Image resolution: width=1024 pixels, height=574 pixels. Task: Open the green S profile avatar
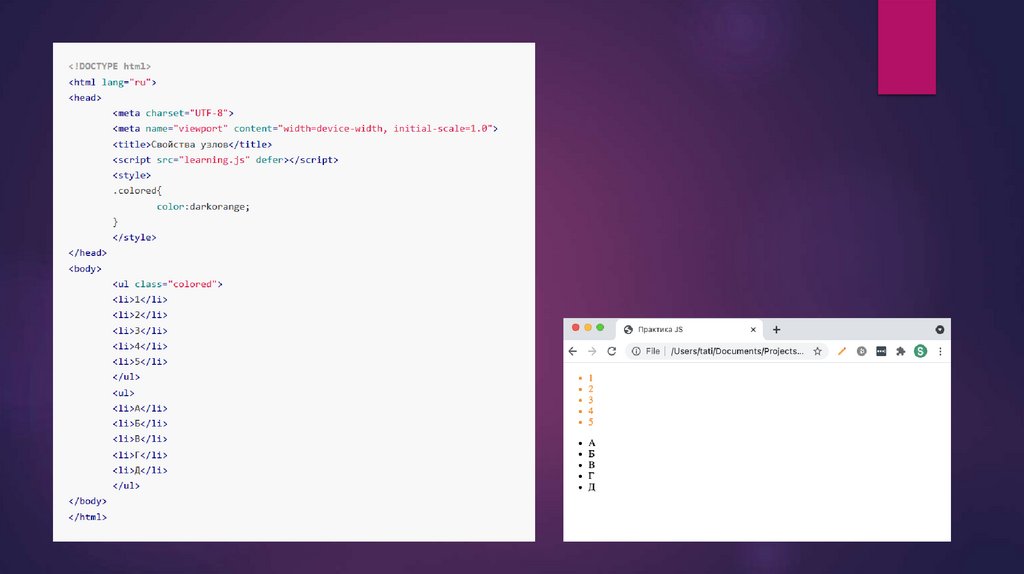(920, 351)
